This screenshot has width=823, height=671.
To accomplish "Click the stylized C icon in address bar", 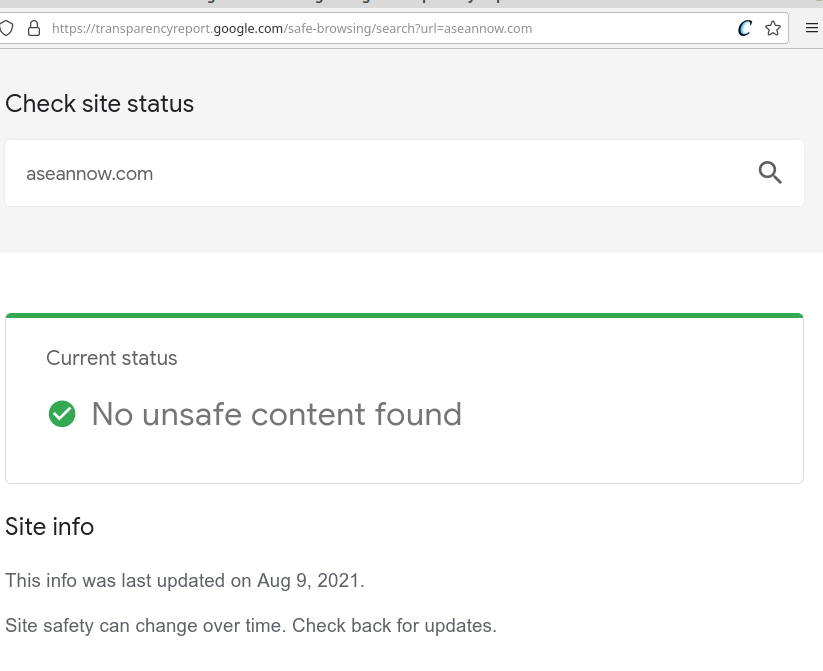I will (744, 28).
